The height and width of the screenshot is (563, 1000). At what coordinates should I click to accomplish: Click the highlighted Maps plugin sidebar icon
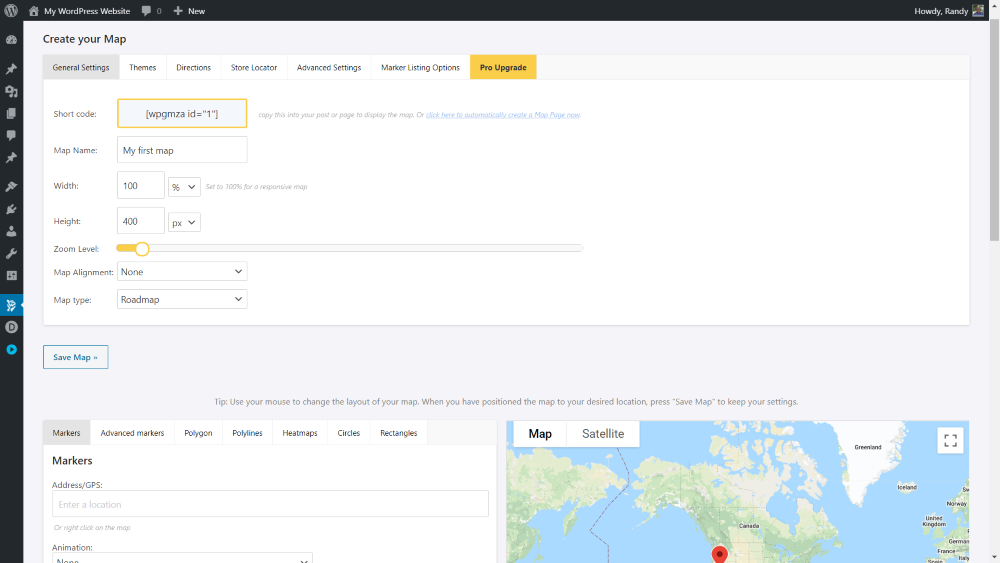[11, 305]
